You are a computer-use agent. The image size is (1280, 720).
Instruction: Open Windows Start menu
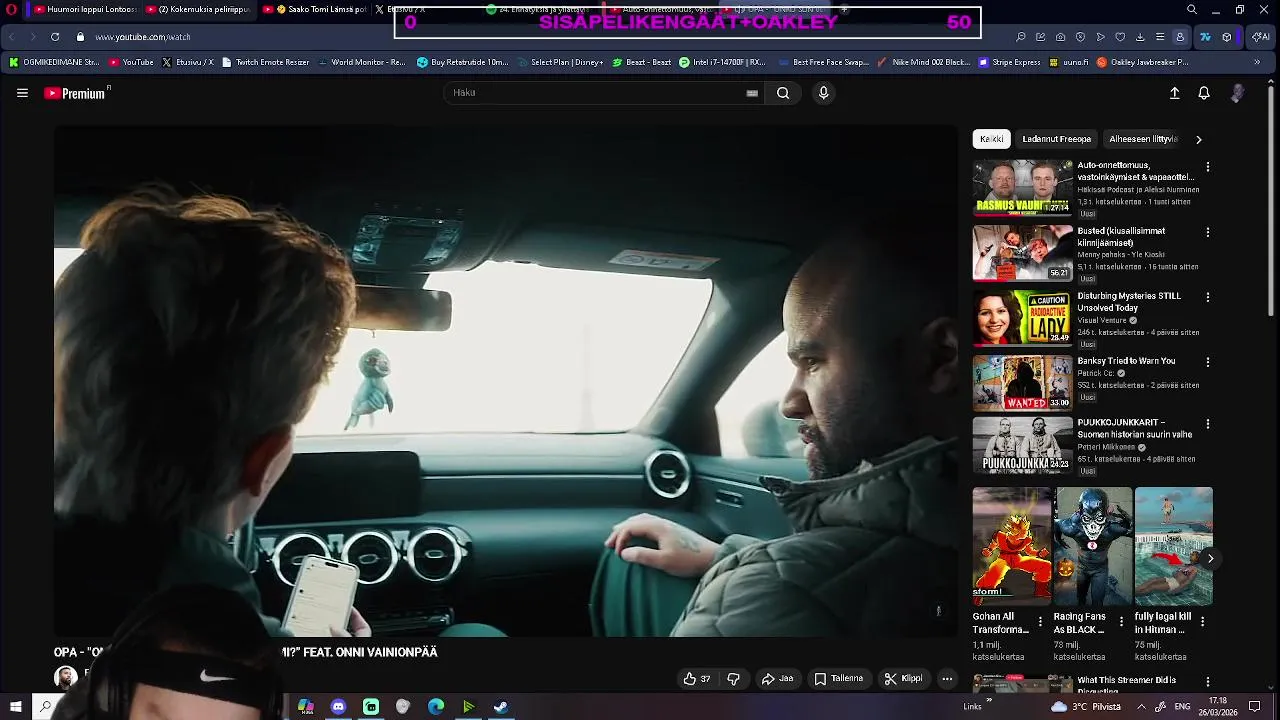coord(15,707)
